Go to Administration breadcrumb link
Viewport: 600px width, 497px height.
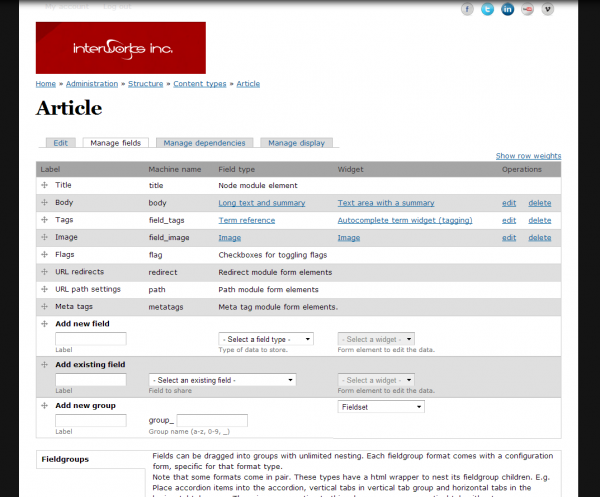tap(92, 84)
